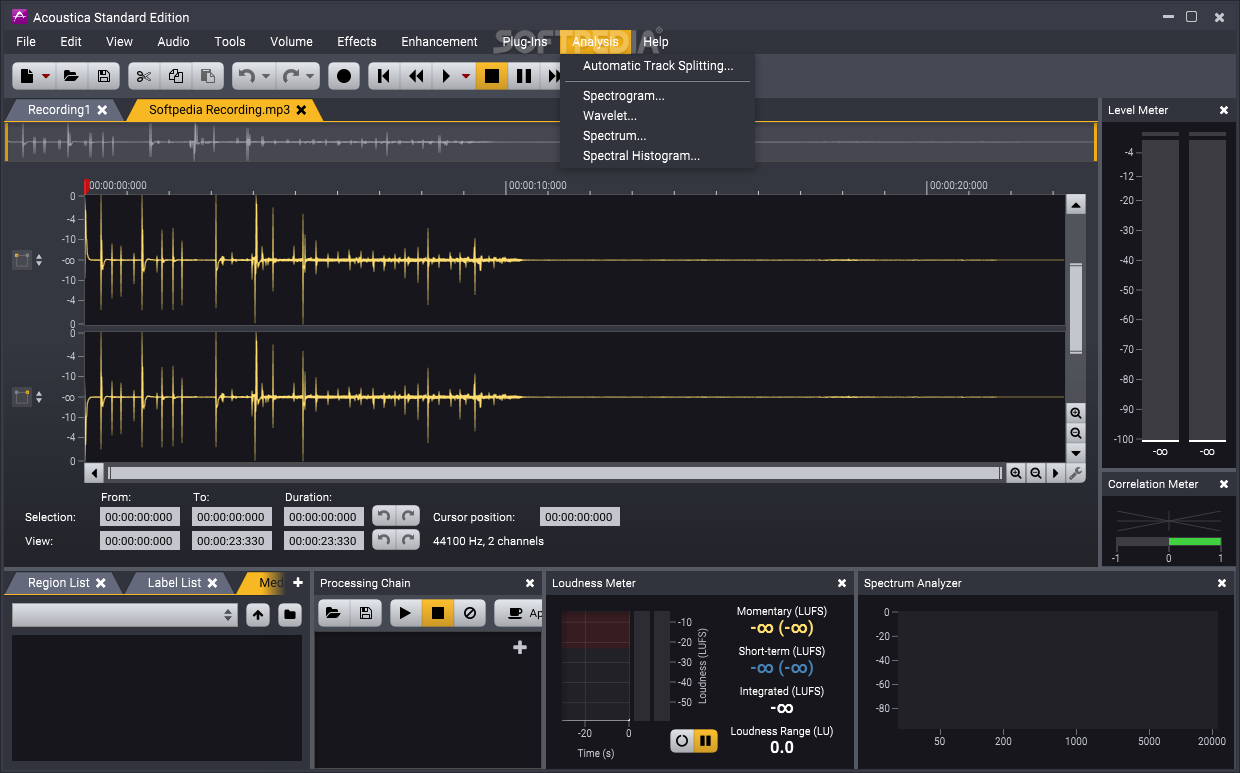
Task: Click the Selection From time field
Action: (x=140, y=517)
